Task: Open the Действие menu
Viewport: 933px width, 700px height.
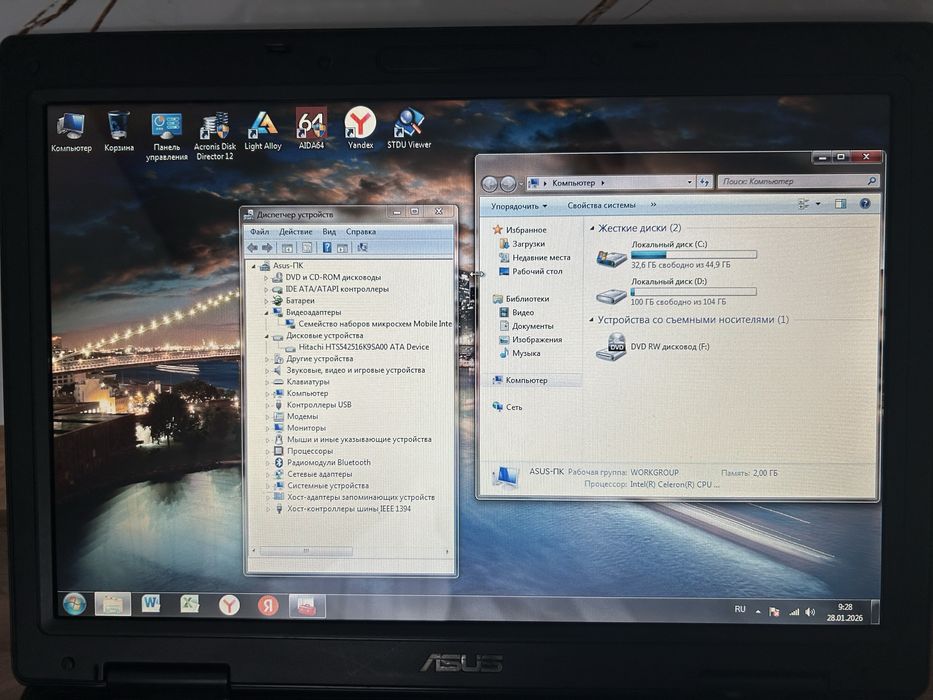Action: 296,232
